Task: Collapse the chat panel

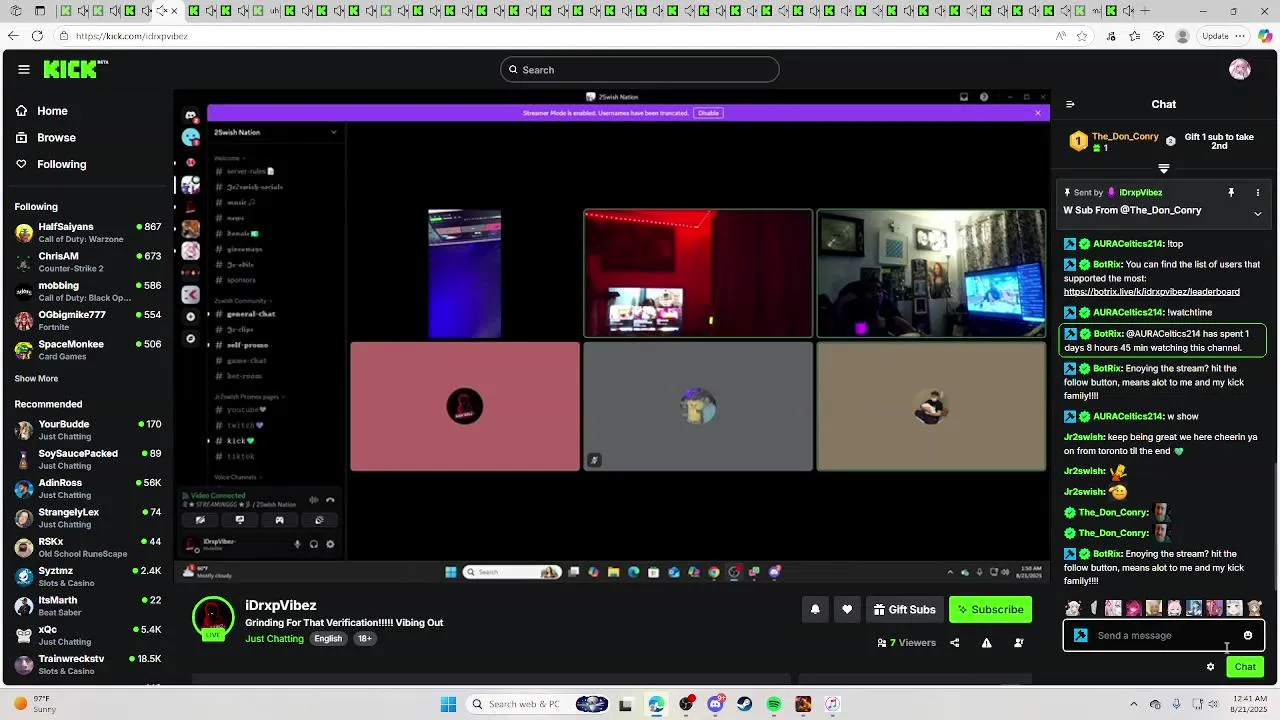Action: click(x=1070, y=104)
